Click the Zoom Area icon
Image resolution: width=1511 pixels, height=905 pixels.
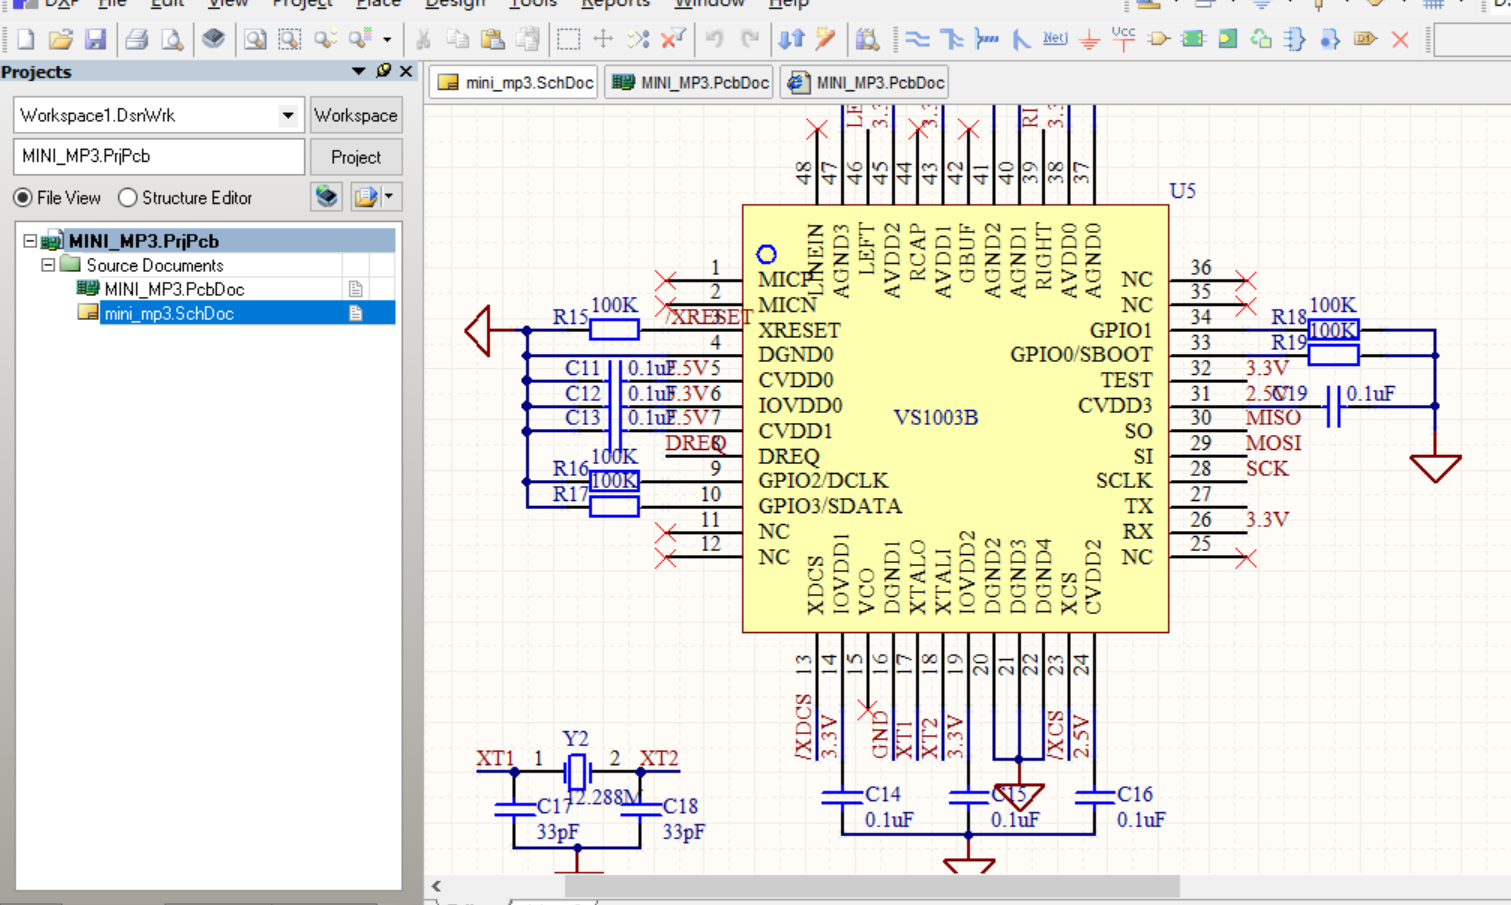pyautogui.click(x=289, y=39)
